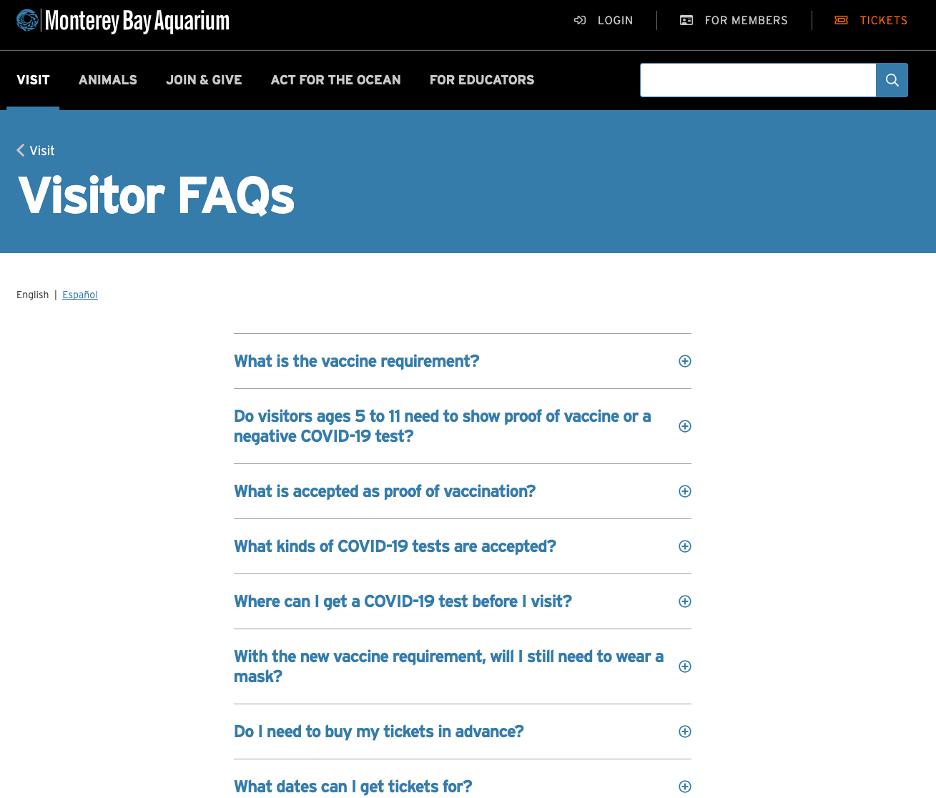Click the login arrow icon
The width and height of the screenshot is (936, 798).
(x=580, y=20)
